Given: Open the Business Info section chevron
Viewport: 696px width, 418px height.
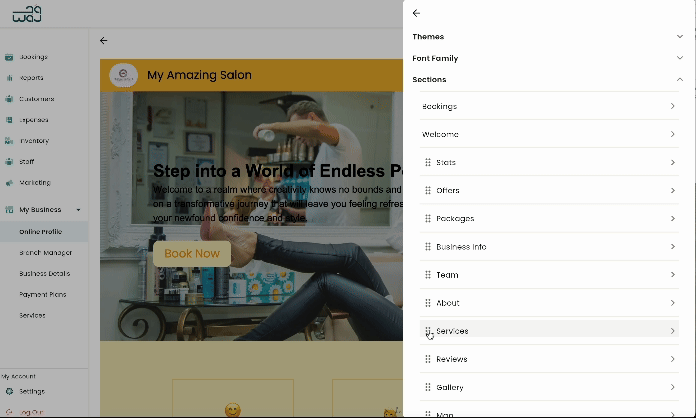Looking at the screenshot, I should coord(672,246).
